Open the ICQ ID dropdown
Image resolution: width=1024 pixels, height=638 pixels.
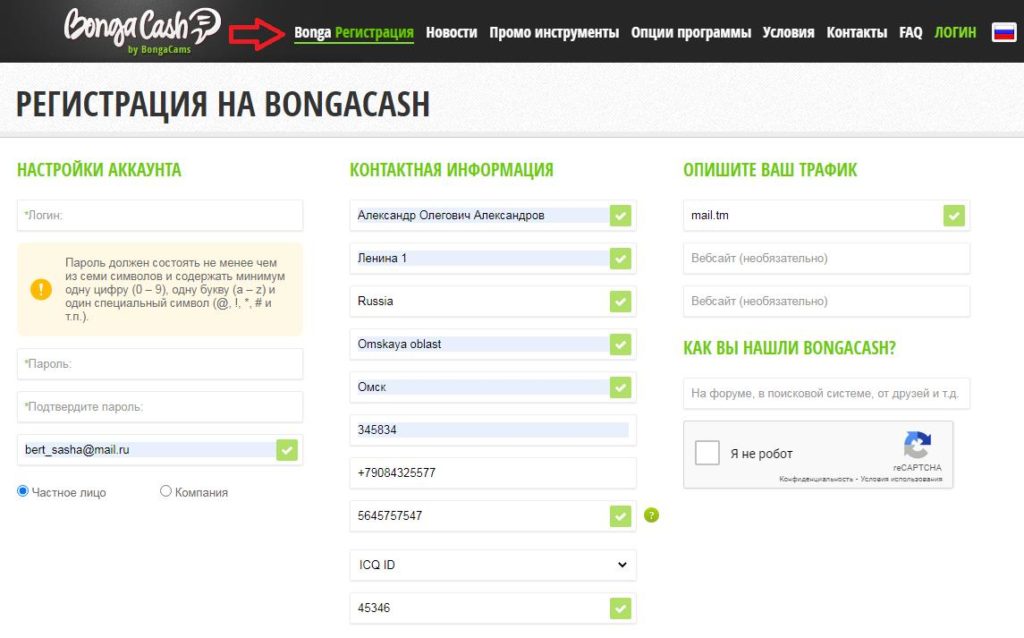coord(493,565)
